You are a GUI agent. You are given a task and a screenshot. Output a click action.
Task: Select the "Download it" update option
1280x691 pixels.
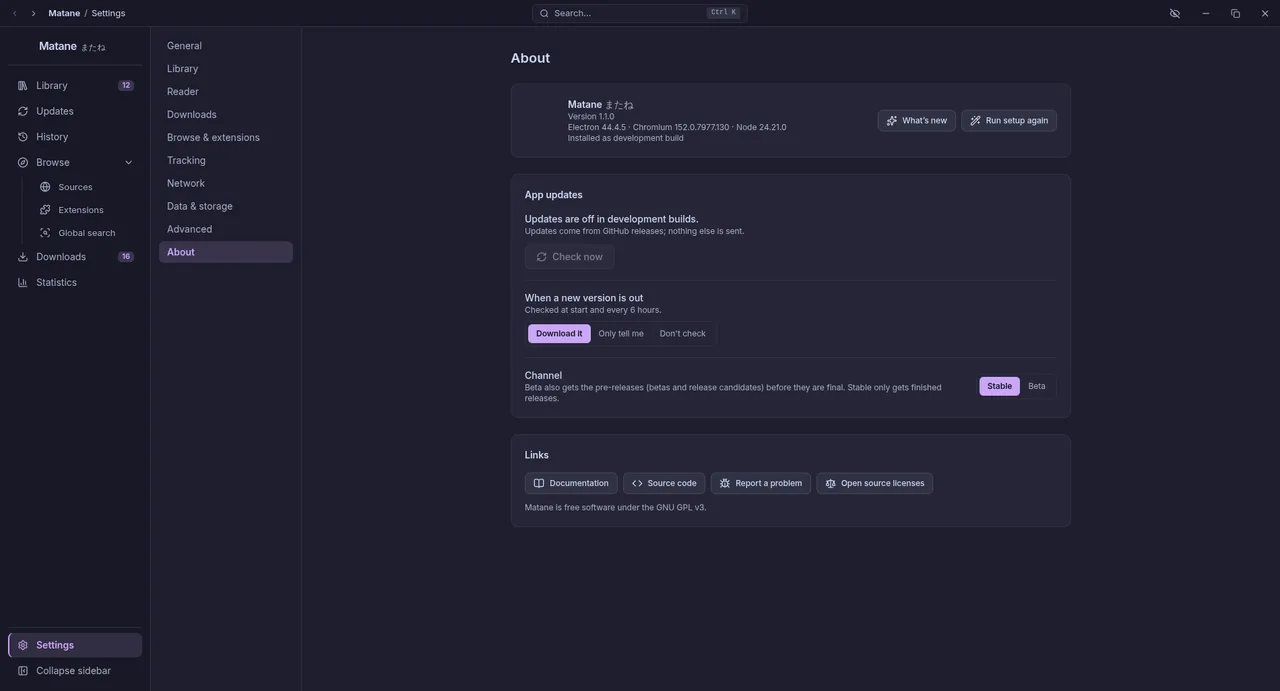[559, 334]
